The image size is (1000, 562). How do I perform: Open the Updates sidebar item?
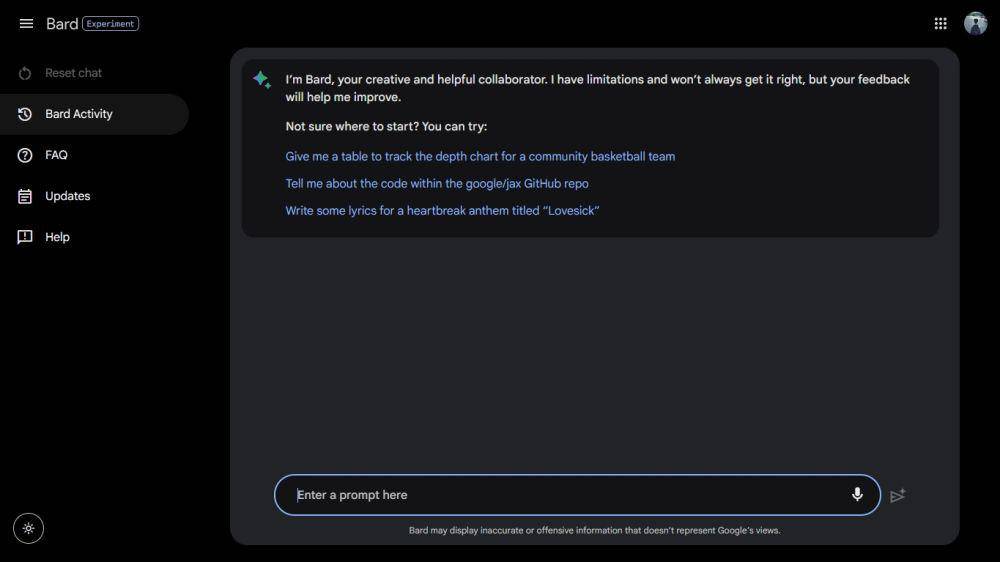tap(94, 196)
